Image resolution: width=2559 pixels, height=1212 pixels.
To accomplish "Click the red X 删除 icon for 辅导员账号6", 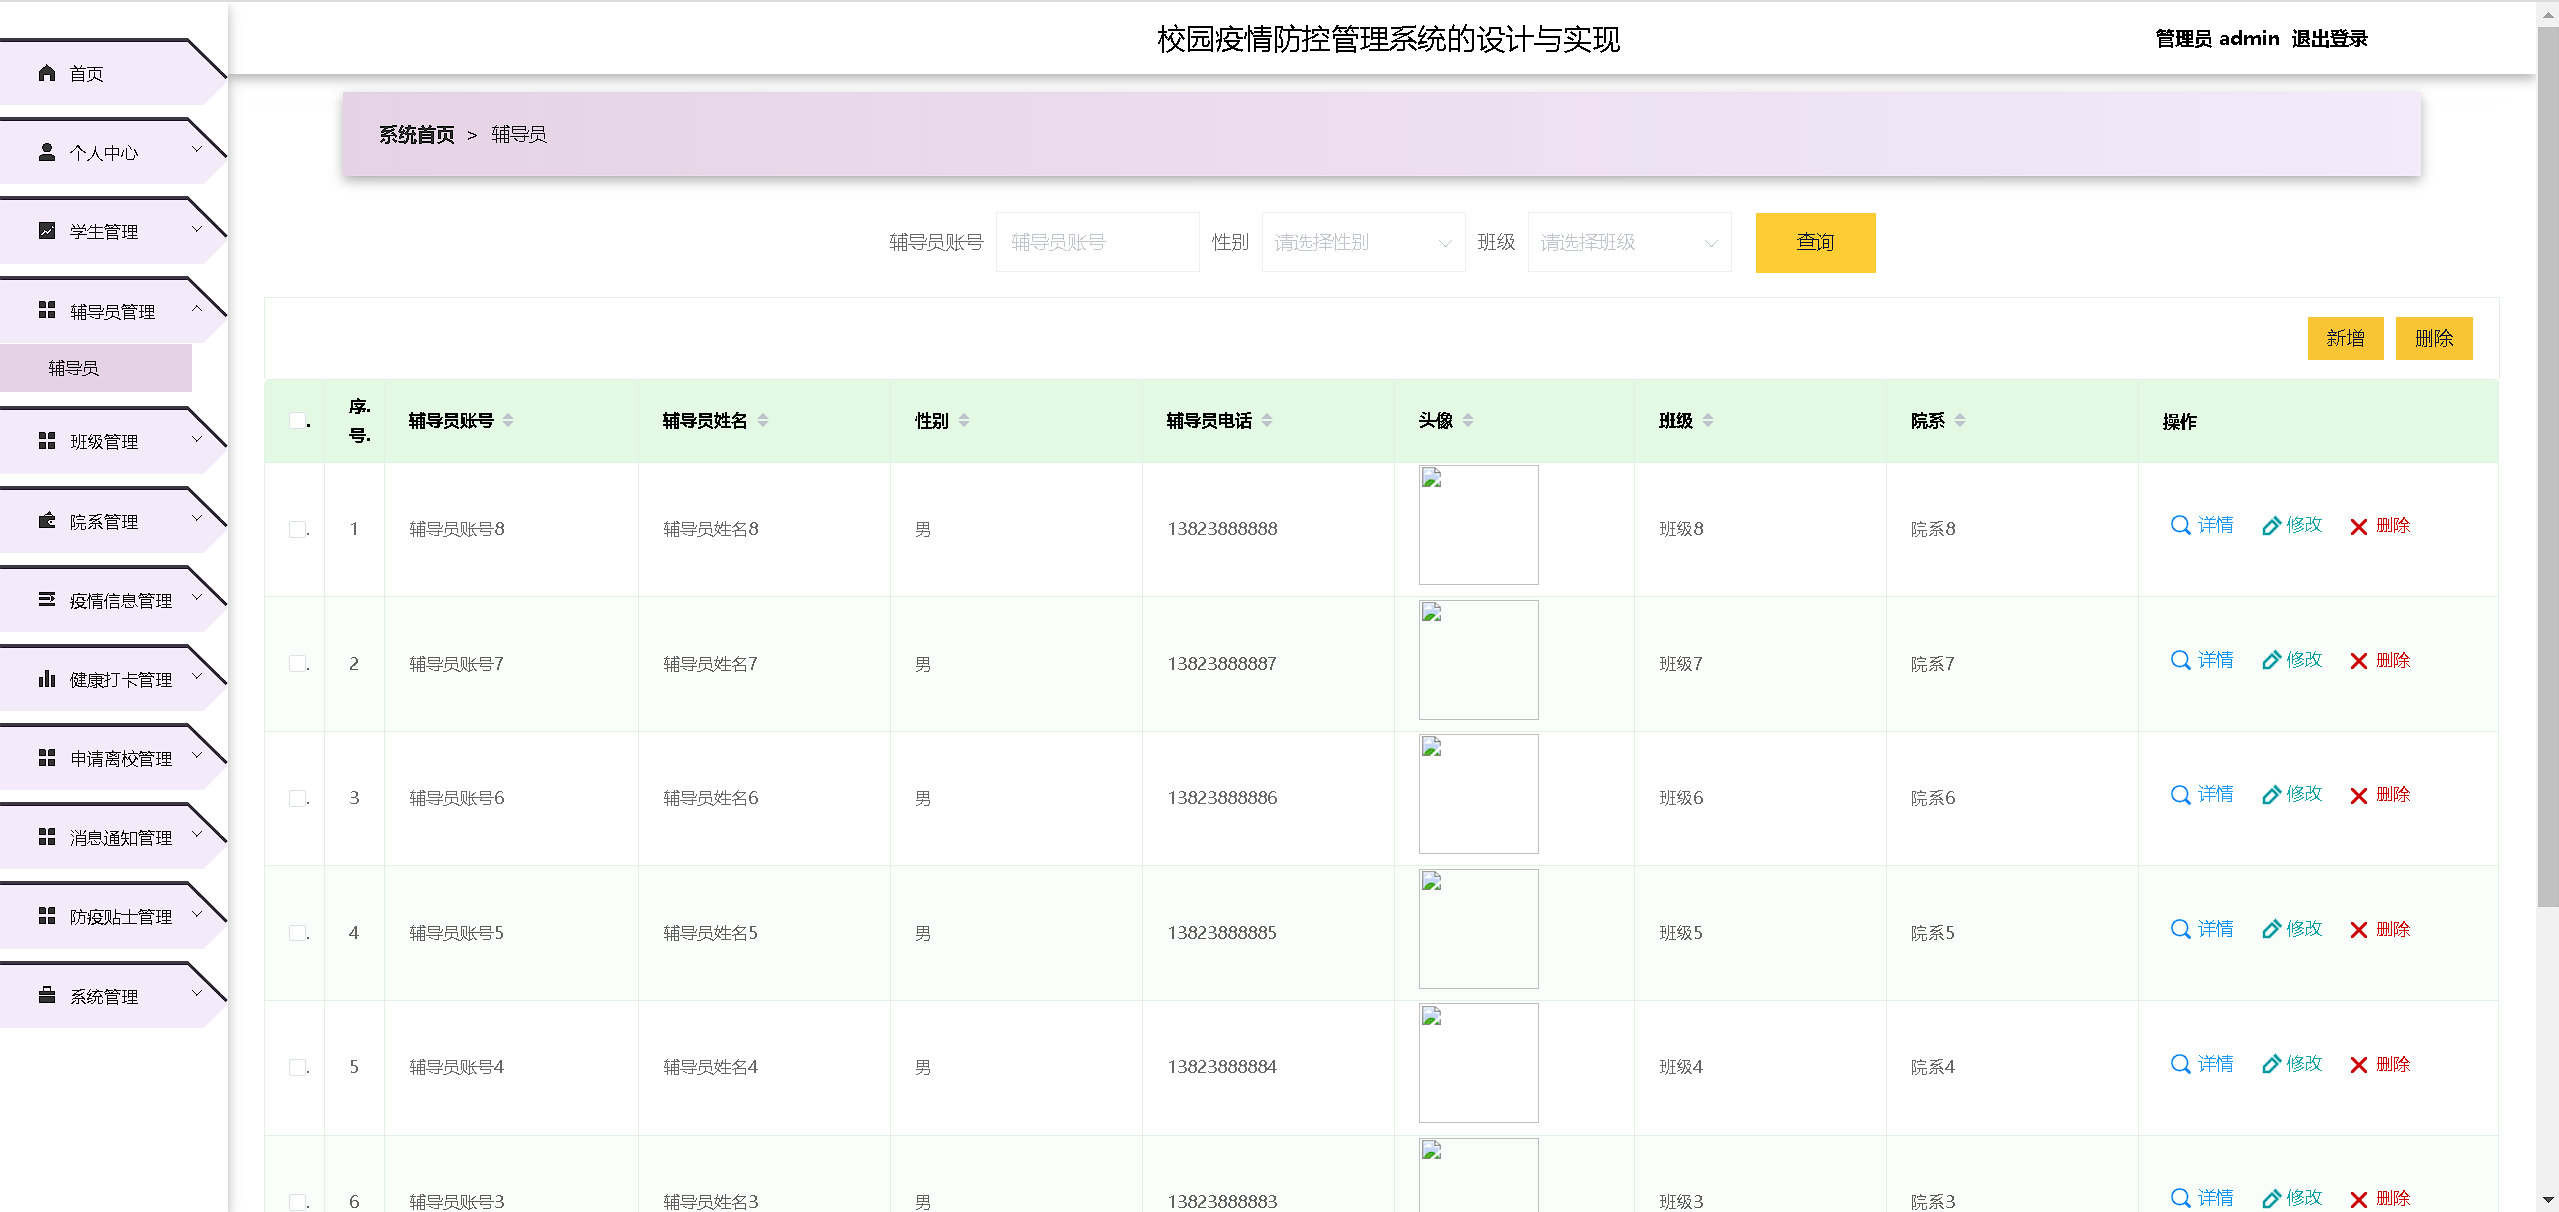I will [x=2358, y=795].
